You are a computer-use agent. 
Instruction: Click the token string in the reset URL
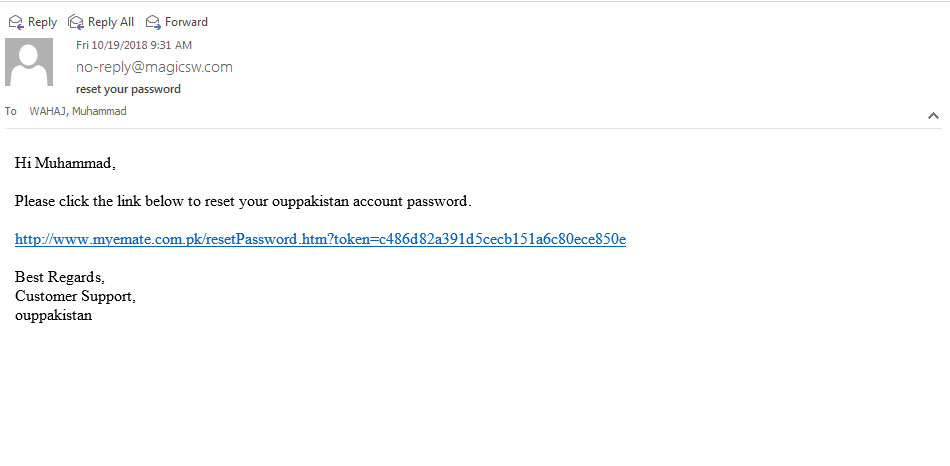coord(502,239)
